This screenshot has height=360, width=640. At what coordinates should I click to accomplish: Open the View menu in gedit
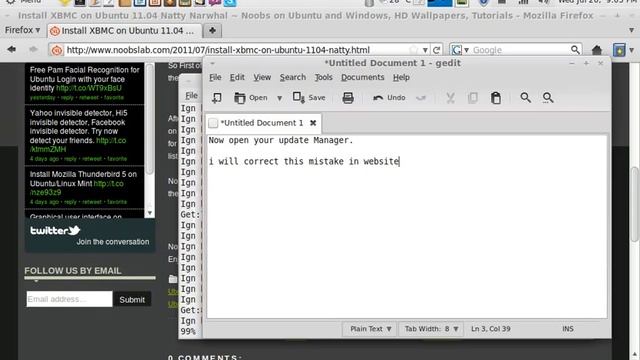click(x=262, y=77)
